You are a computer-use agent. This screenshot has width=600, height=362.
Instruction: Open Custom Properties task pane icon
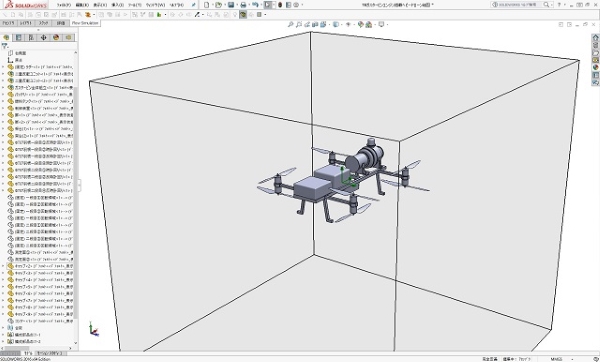pos(595,75)
